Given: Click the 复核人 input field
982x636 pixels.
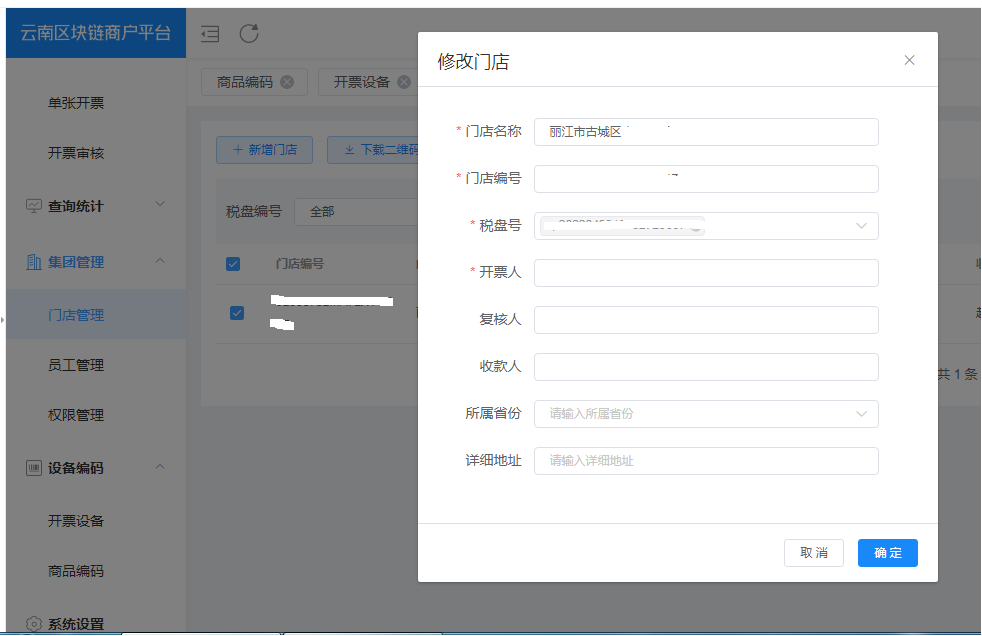Looking at the screenshot, I should [x=706, y=320].
